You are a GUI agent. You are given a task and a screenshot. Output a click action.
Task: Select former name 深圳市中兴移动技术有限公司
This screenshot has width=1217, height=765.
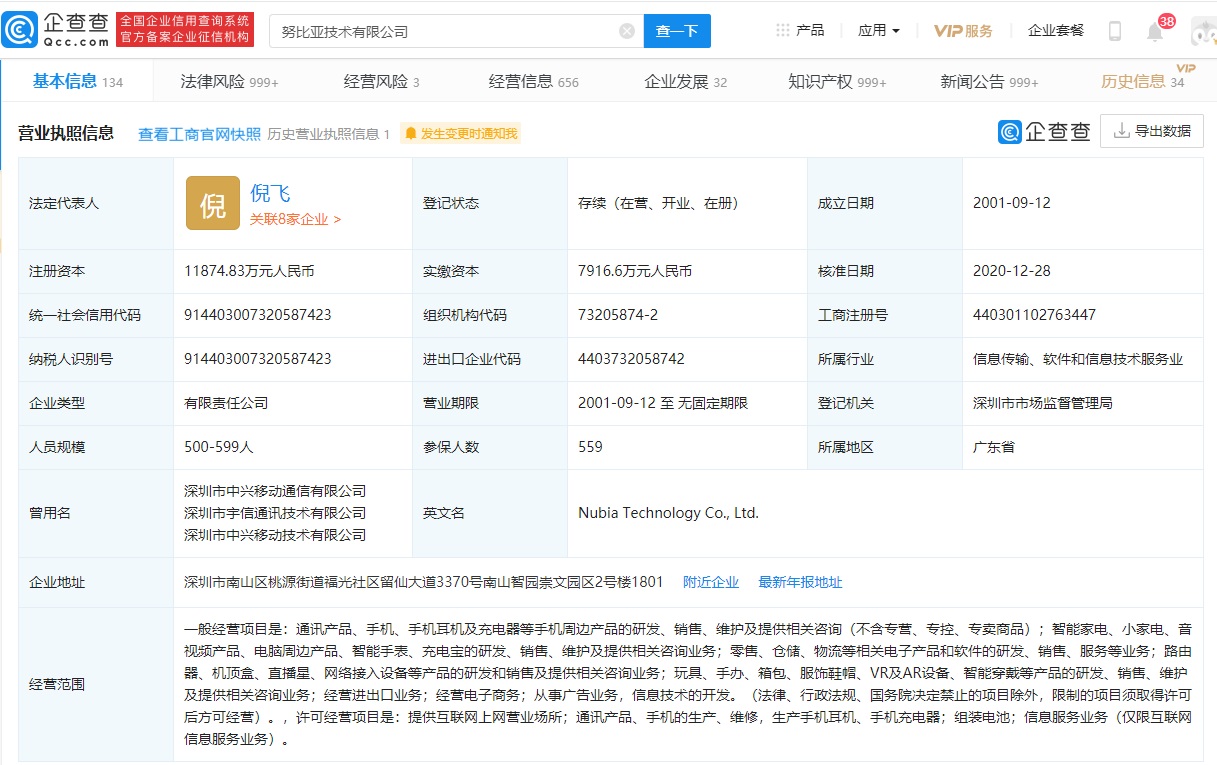(x=275, y=535)
